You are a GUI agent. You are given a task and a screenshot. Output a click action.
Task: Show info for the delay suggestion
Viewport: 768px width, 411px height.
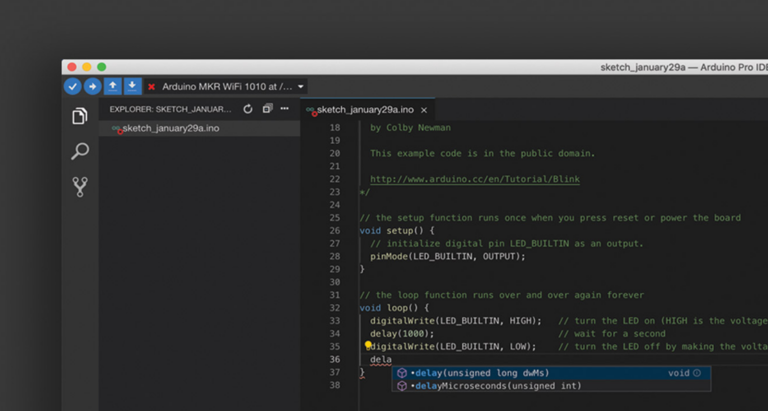tap(697, 373)
